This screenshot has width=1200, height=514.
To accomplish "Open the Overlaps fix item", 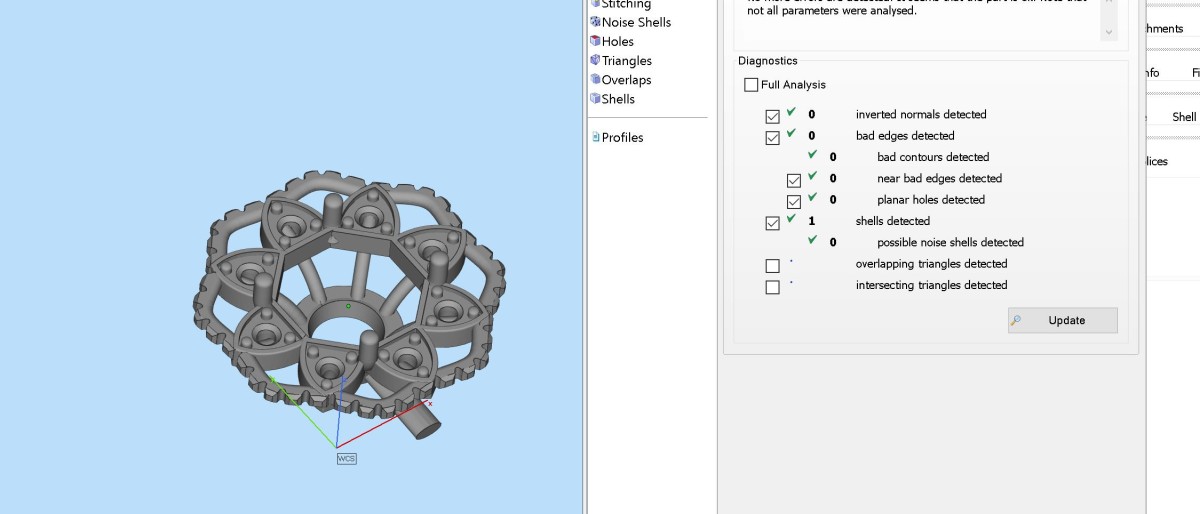I will click(626, 80).
